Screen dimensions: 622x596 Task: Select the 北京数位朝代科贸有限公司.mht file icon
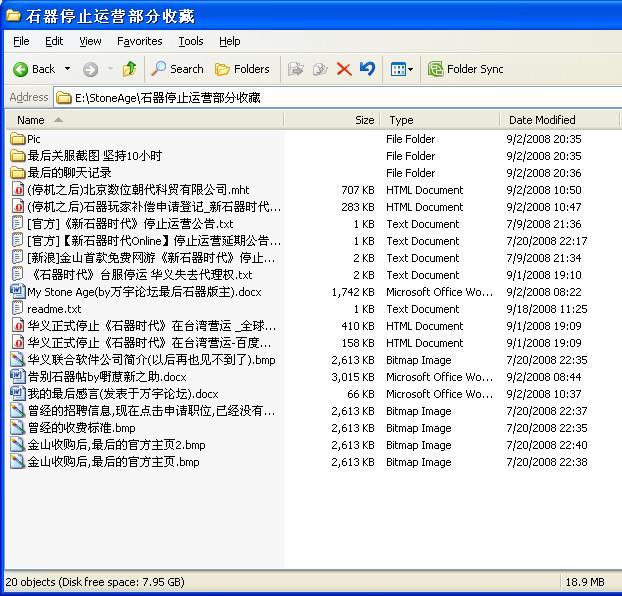click(x=18, y=190)
